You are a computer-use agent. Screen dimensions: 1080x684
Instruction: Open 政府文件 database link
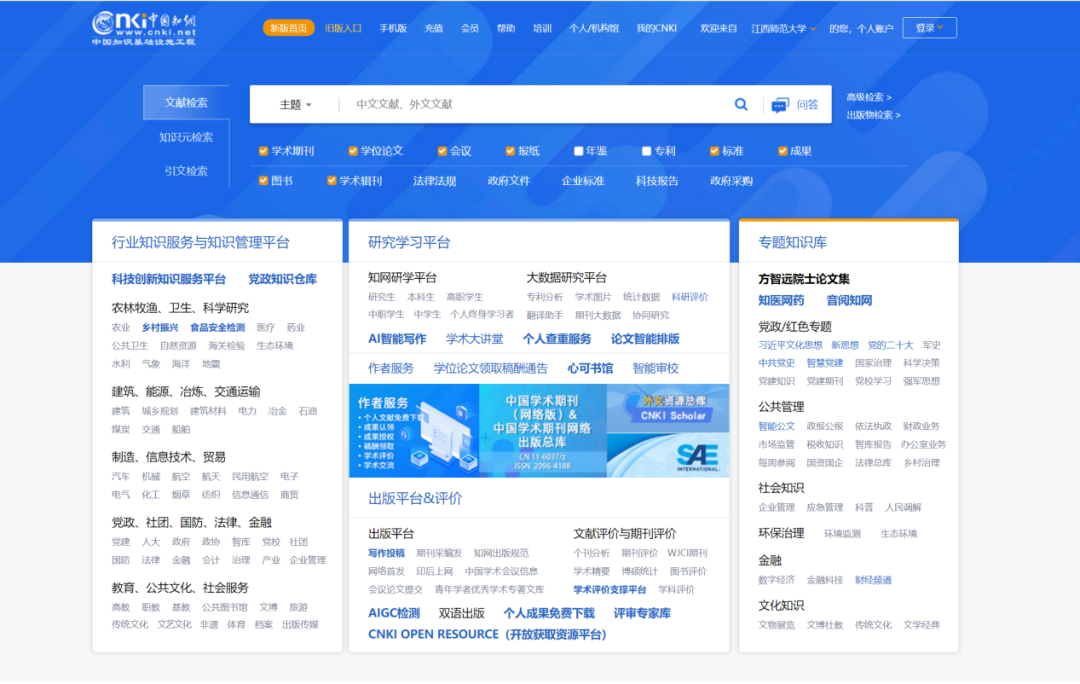(509, 181)
